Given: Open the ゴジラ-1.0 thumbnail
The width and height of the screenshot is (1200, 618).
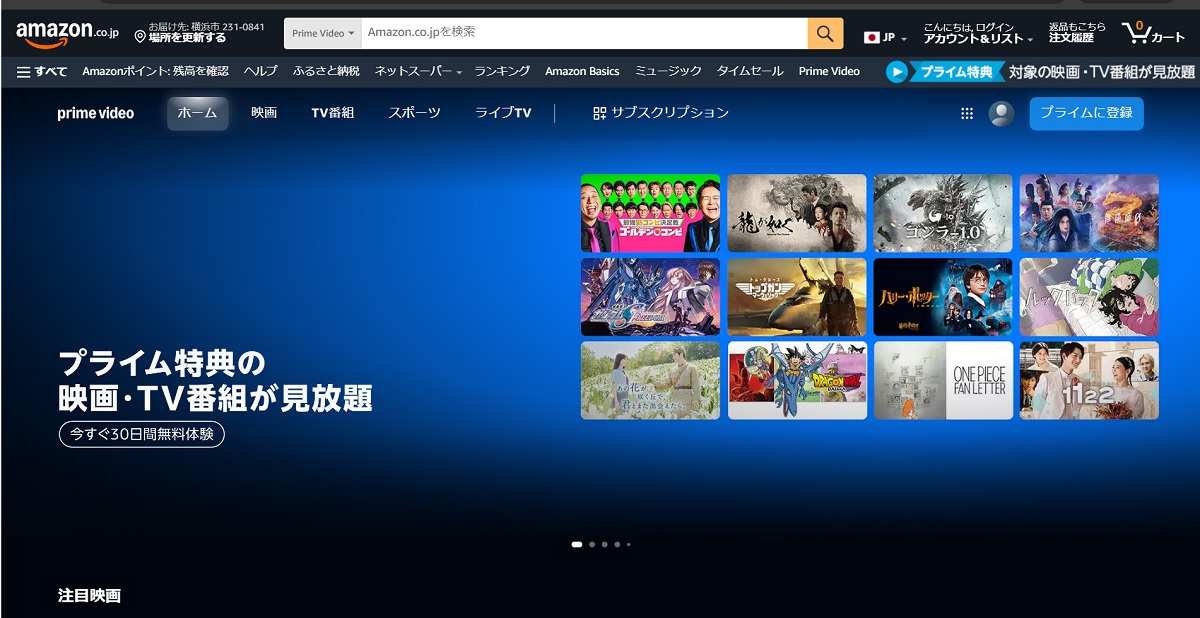Looking at the screenshot, I should pos(942,213).
